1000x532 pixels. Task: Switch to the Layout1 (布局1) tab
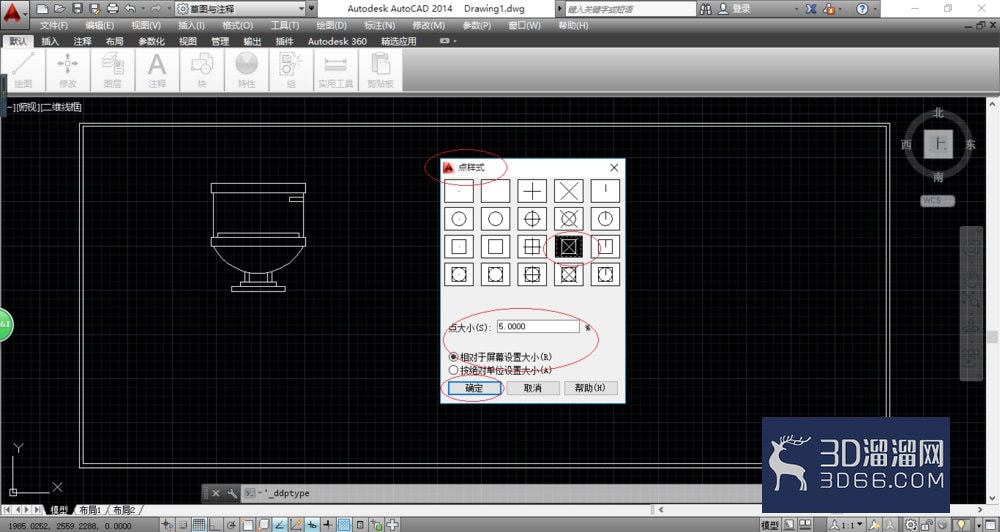click(91, 510)
